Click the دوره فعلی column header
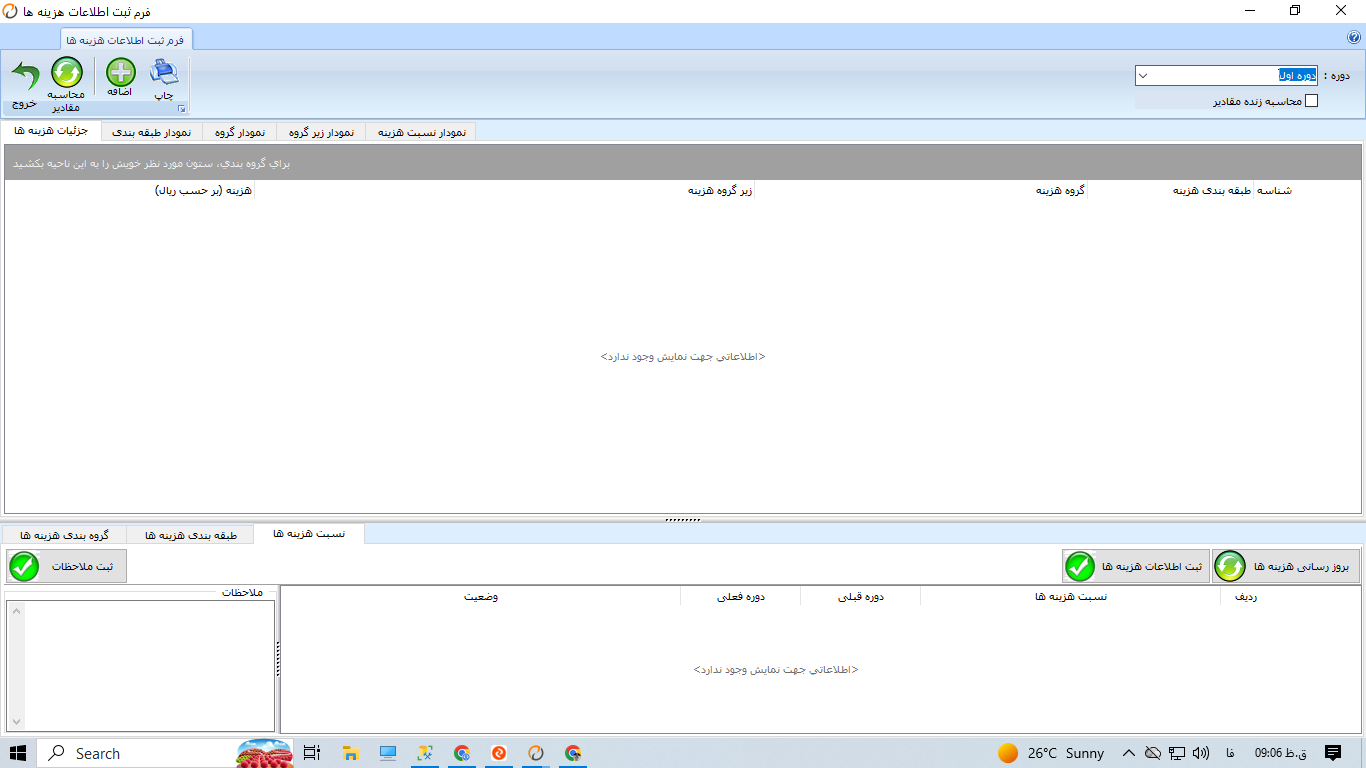 (x=740, y=596)
